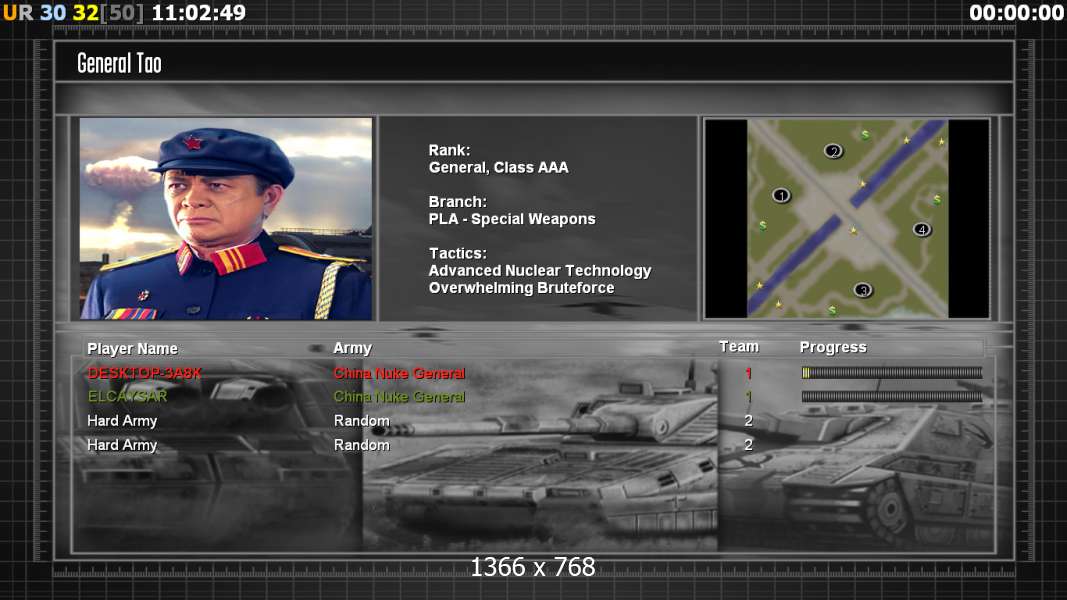1067x600 pixels.
Task: Click start position marker 4 on map
Action: coord(921,229)
